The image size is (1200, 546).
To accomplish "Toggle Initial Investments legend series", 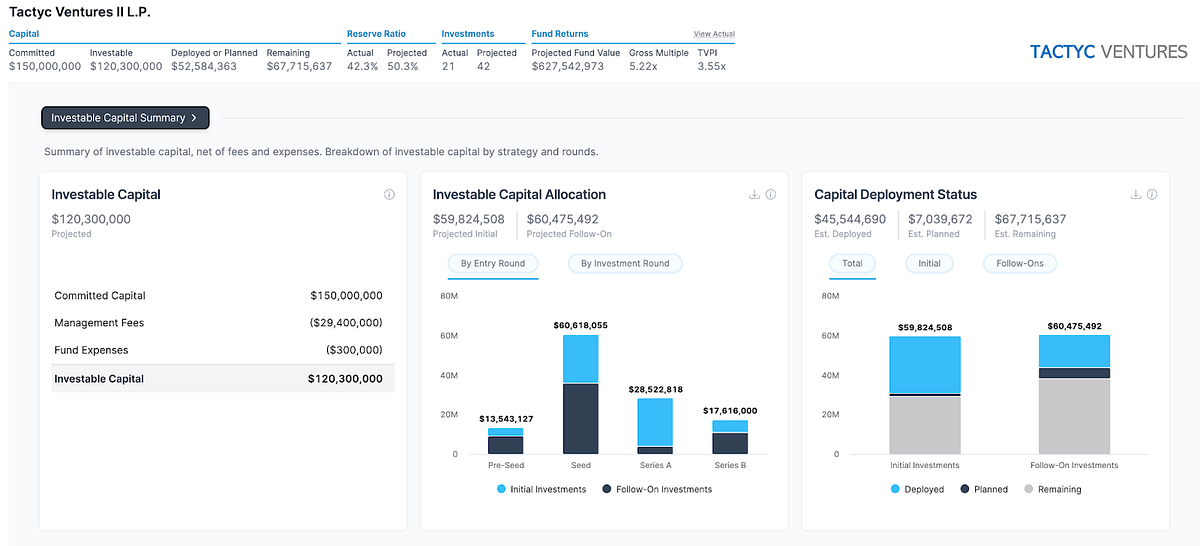I will [x=543, y=489].
